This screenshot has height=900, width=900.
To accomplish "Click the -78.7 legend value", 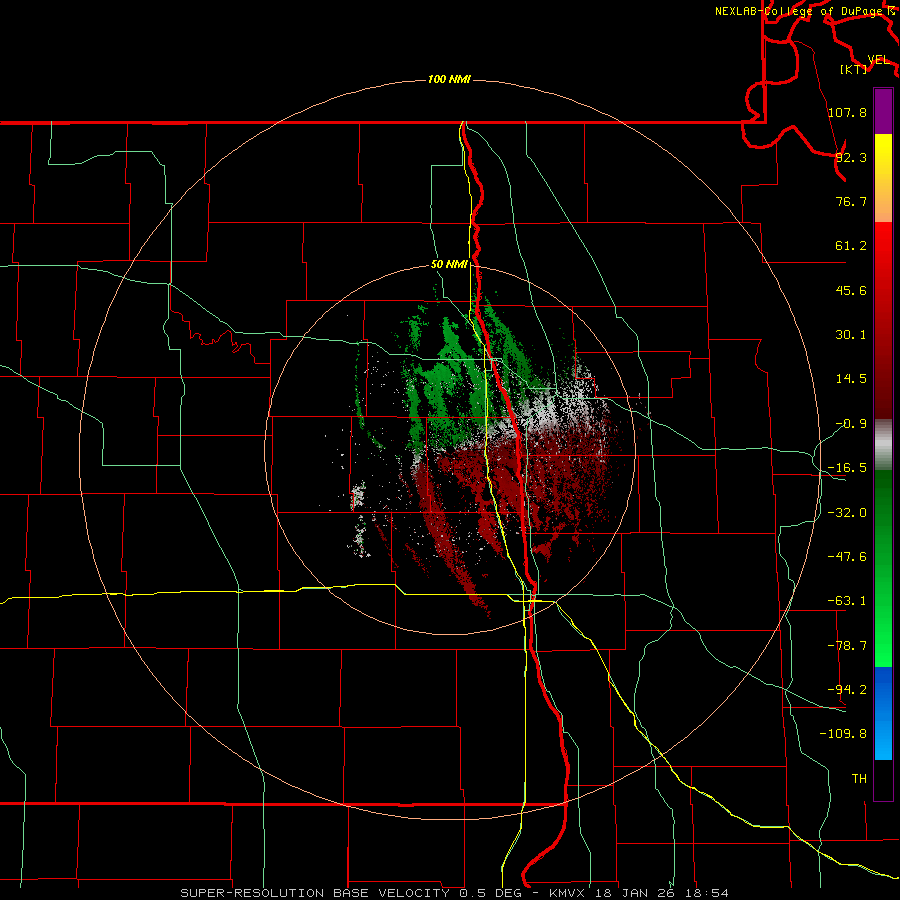I will [x=847, y=646].
